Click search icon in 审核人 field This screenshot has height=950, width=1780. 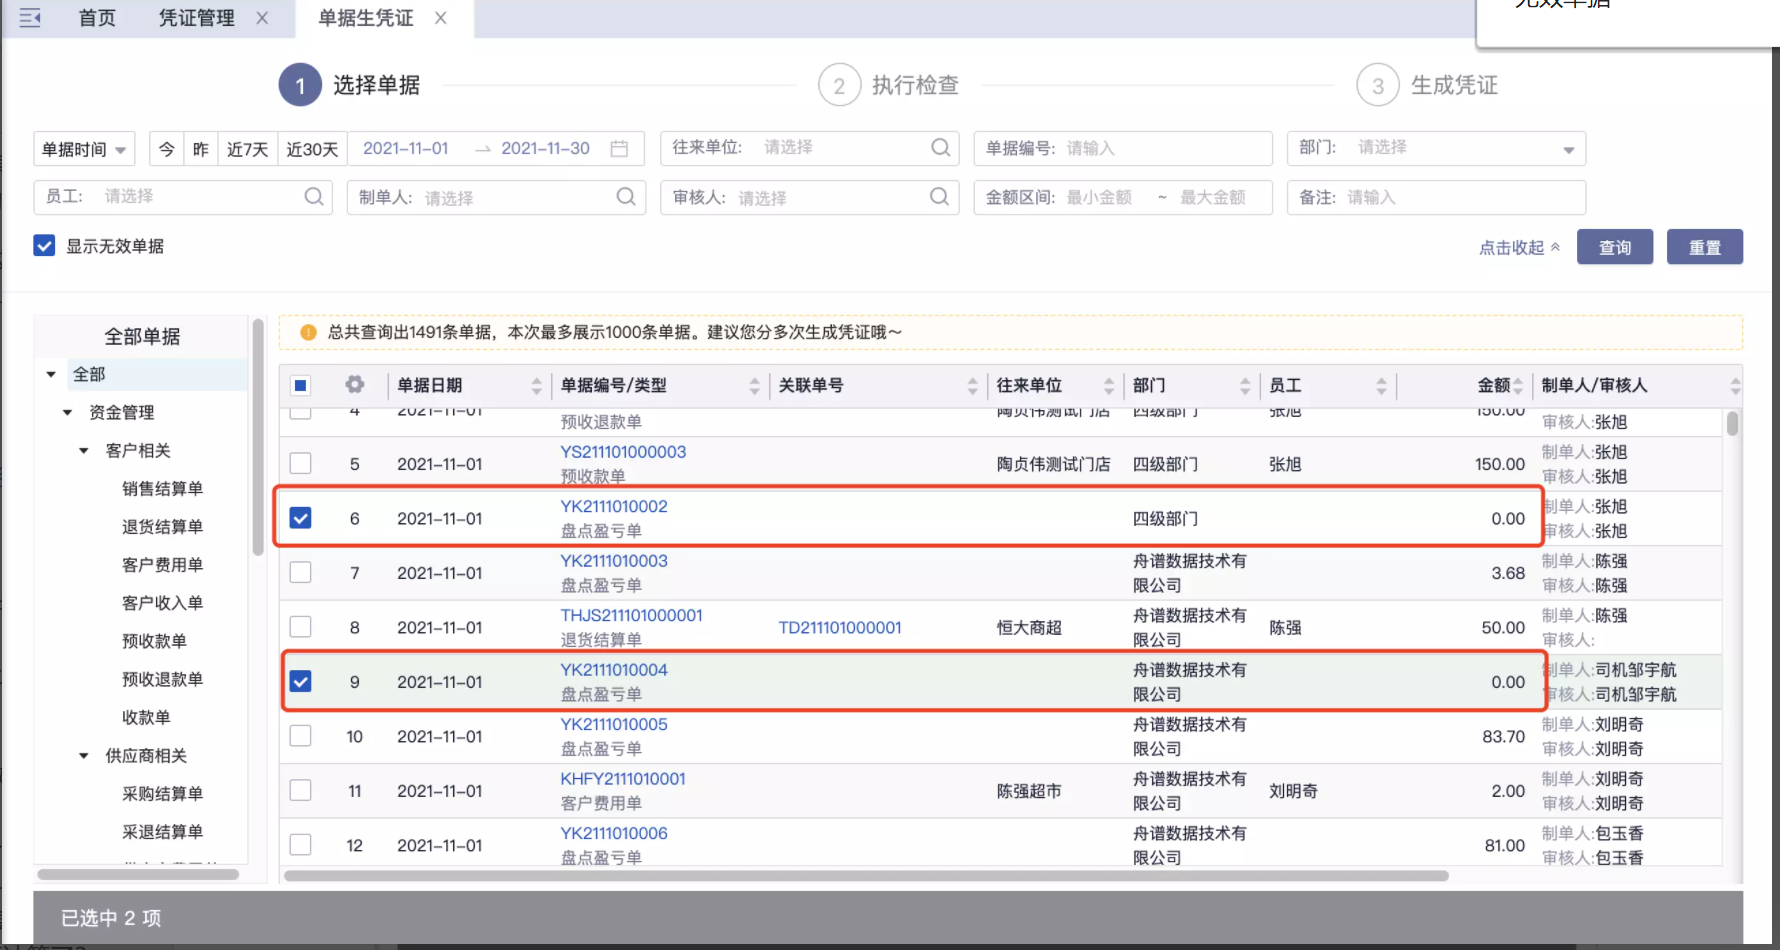click(x=939, y=197)
